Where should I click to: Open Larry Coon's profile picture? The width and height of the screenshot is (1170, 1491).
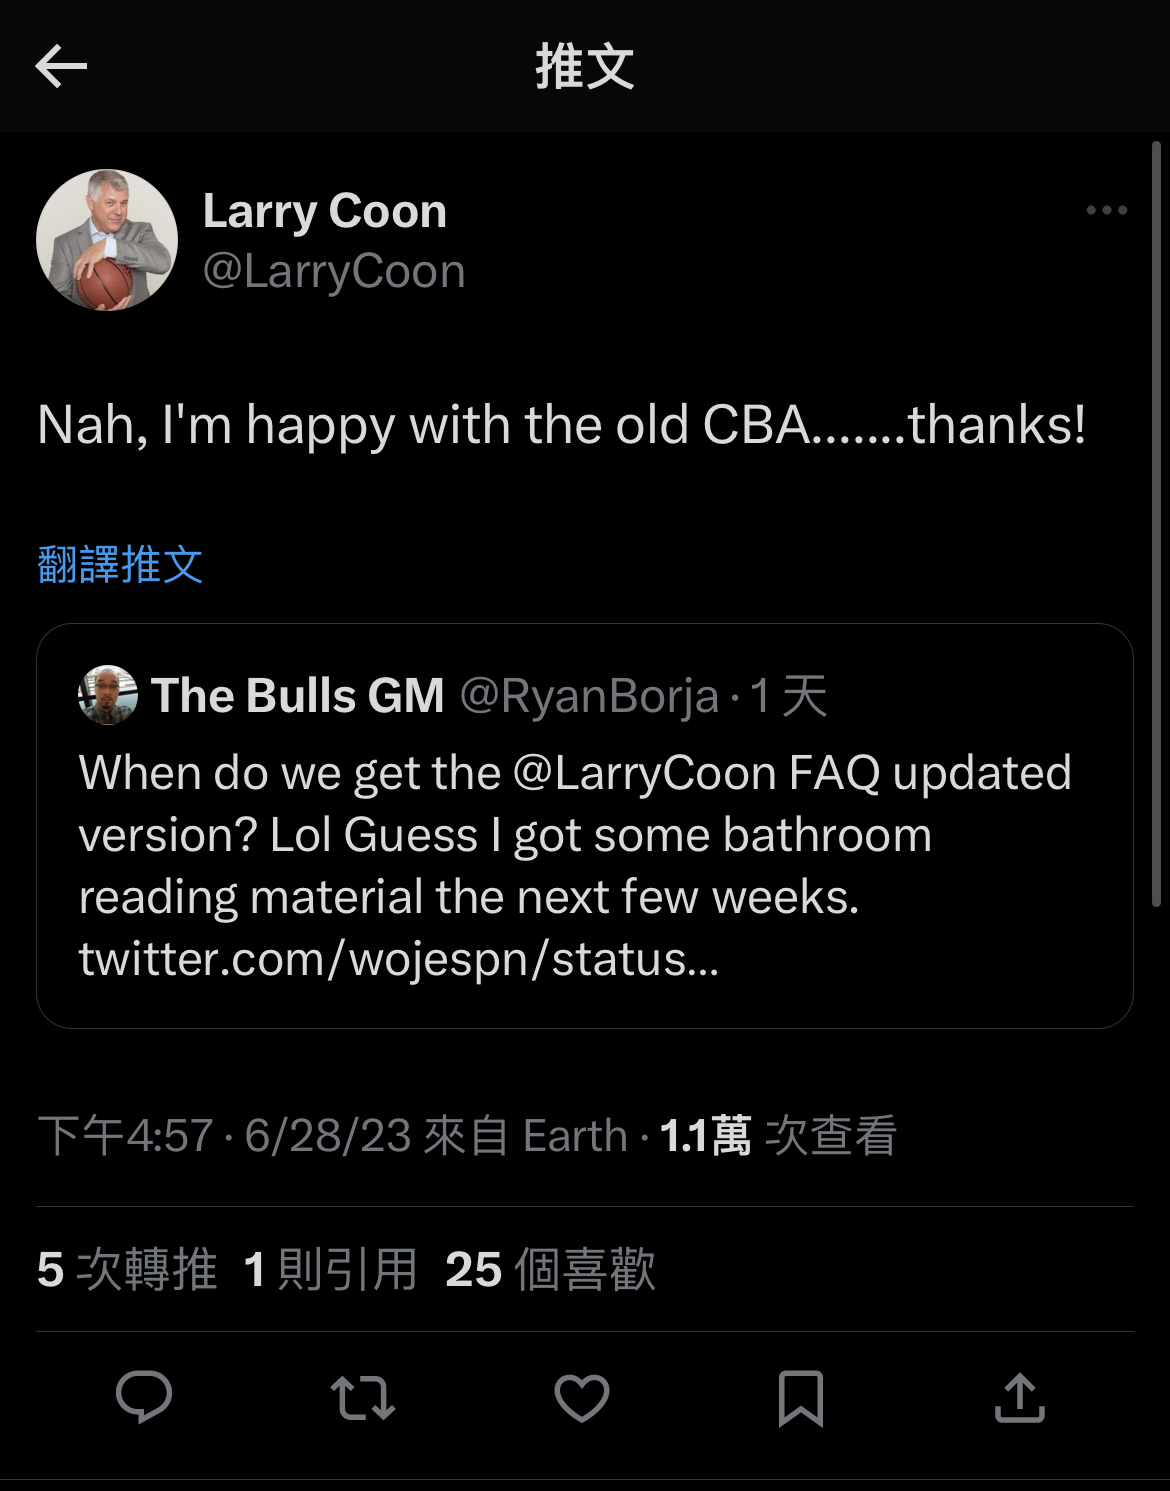pos(107,240)
